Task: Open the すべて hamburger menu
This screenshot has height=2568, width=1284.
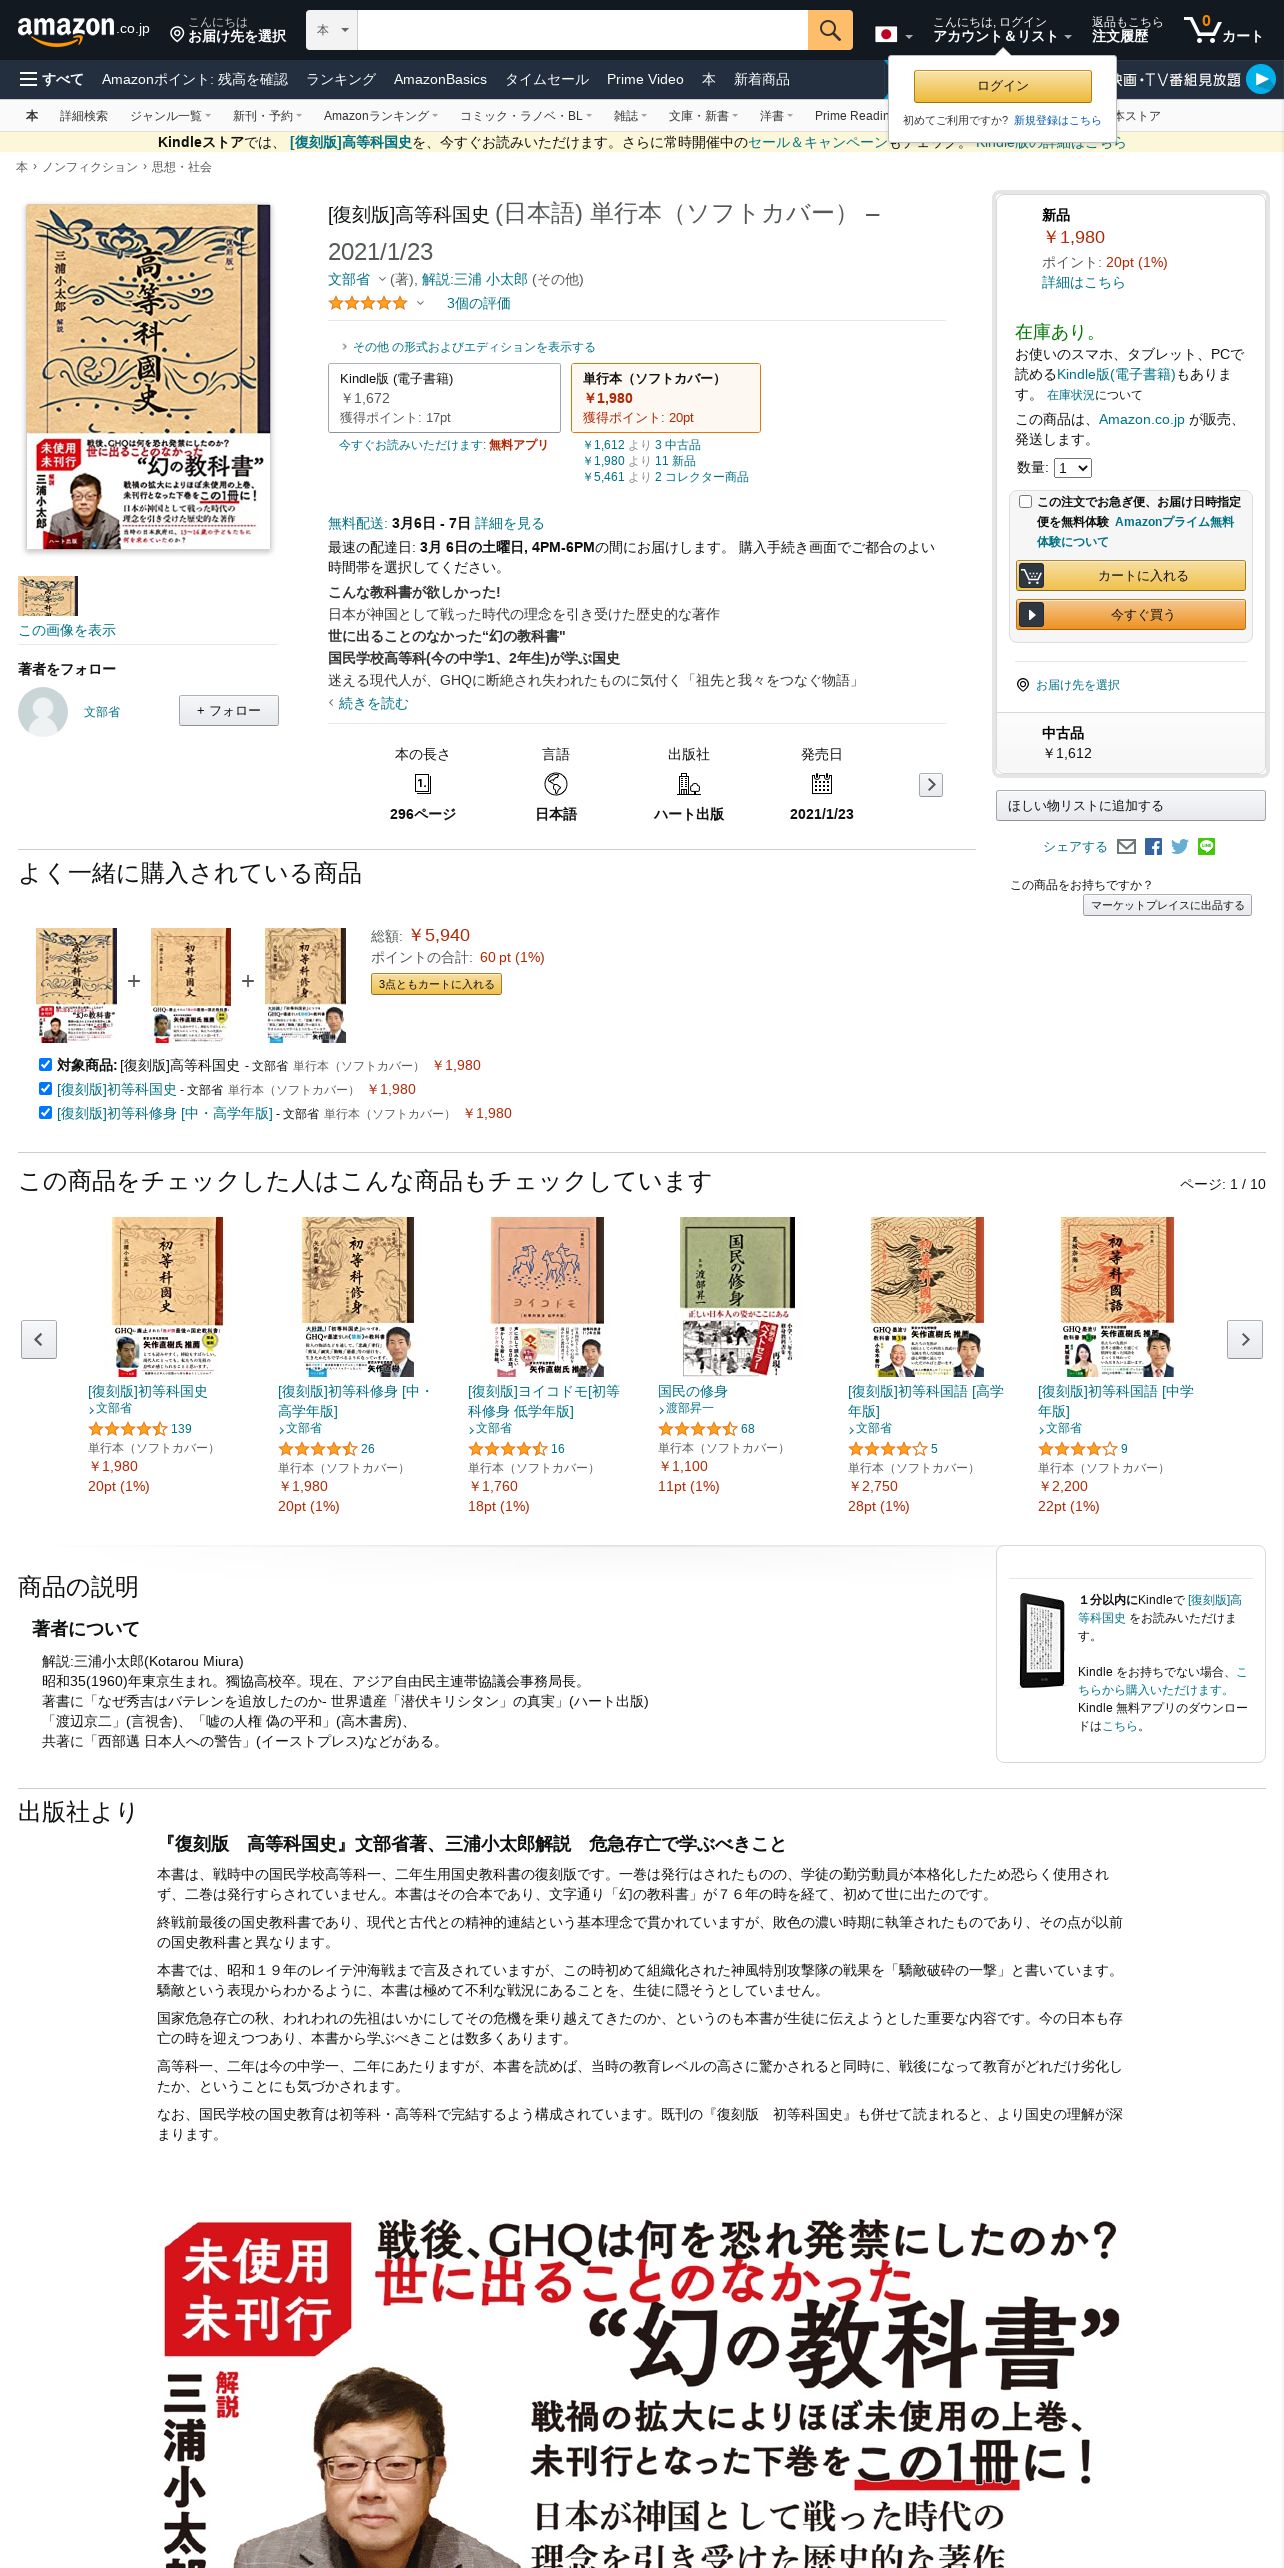Action: click(52, 79)
